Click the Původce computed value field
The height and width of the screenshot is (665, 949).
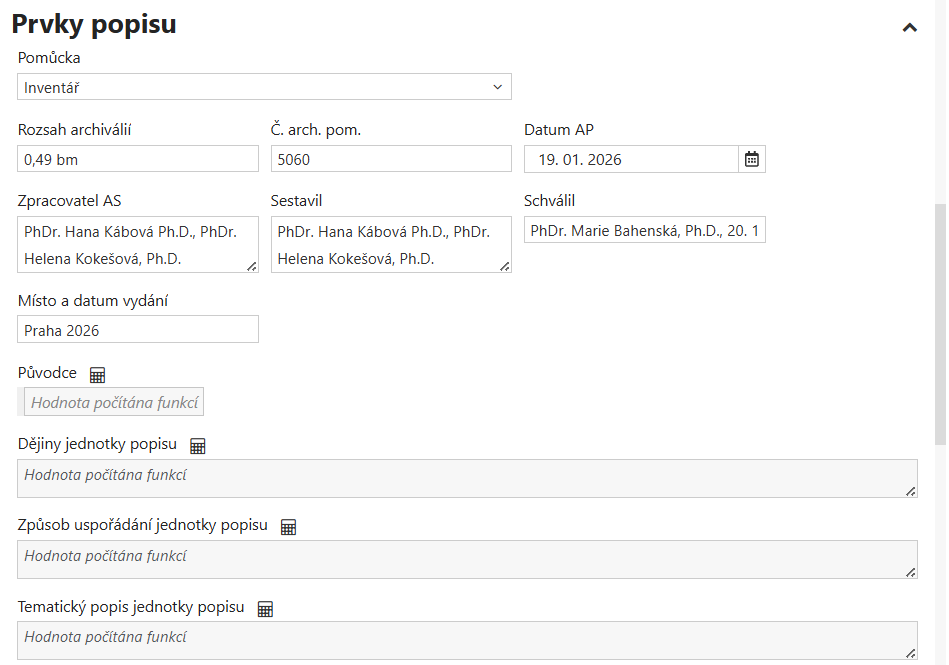point(114,402)
